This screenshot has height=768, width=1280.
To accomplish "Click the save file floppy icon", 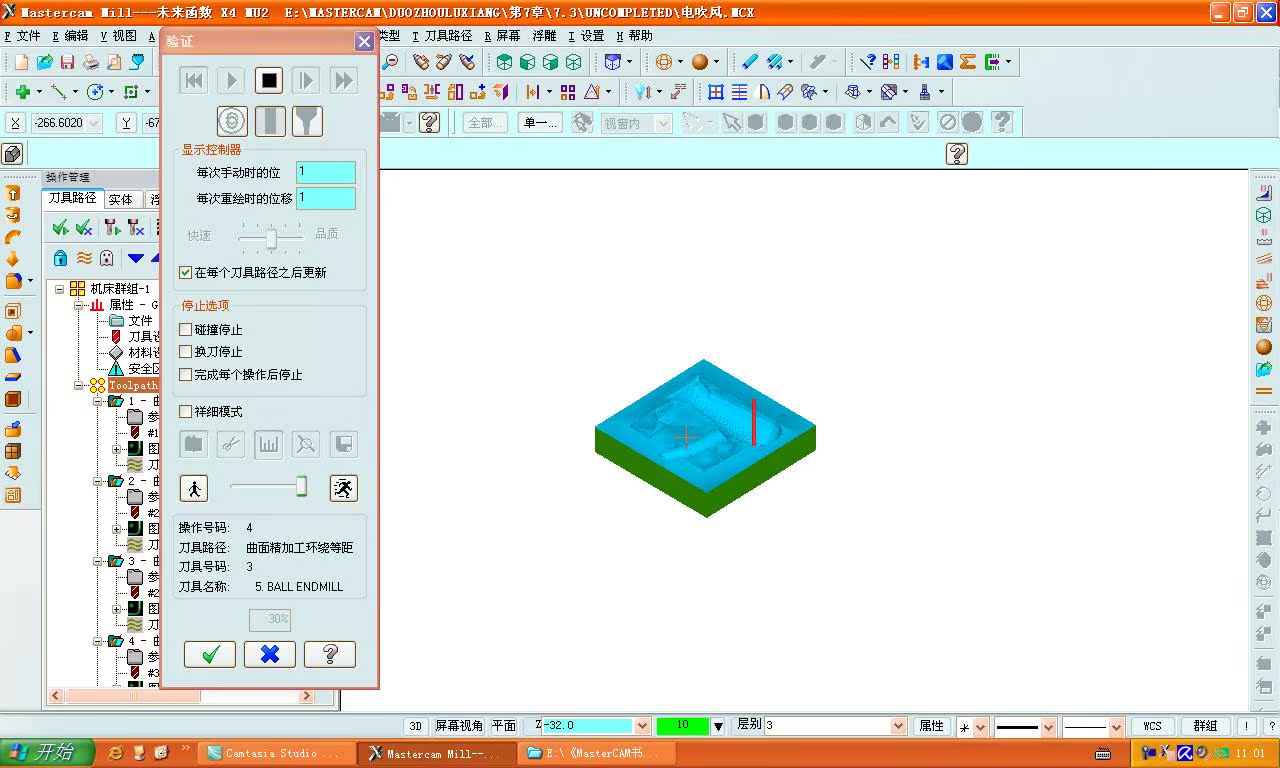I will click(67, 62).
